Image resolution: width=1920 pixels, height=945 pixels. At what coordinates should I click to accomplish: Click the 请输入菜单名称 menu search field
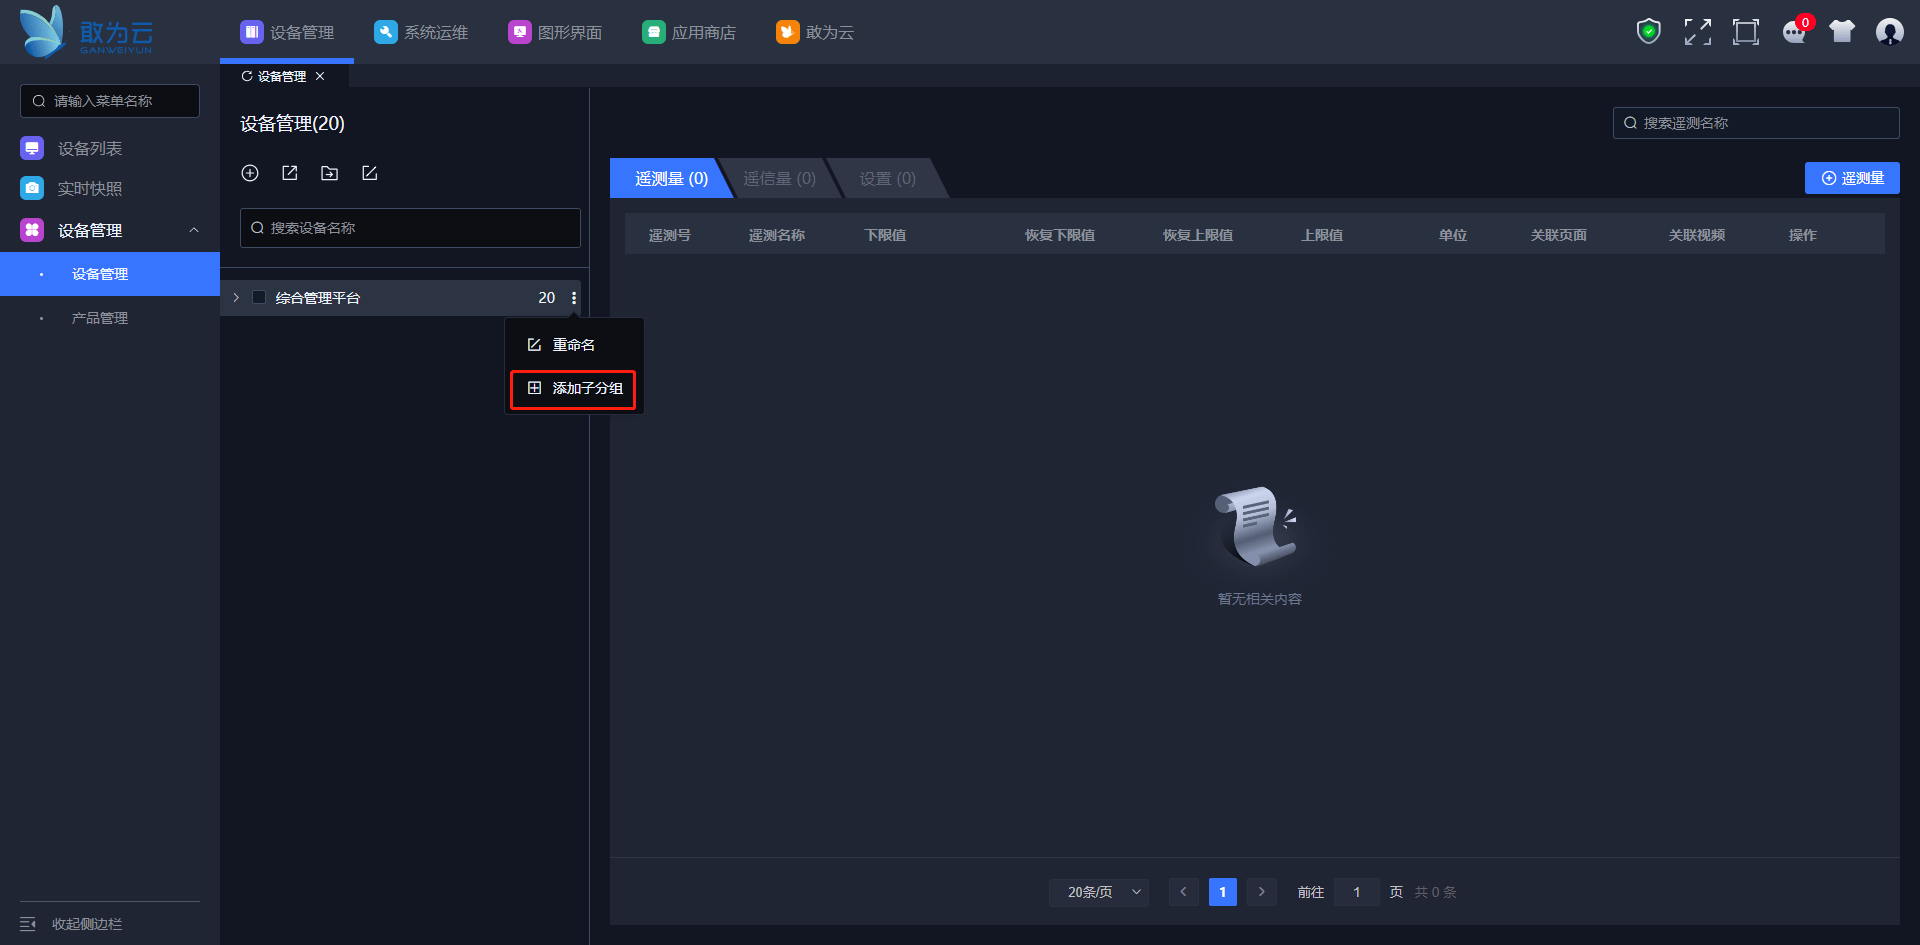pyautogui.click(x=110, y=101)
